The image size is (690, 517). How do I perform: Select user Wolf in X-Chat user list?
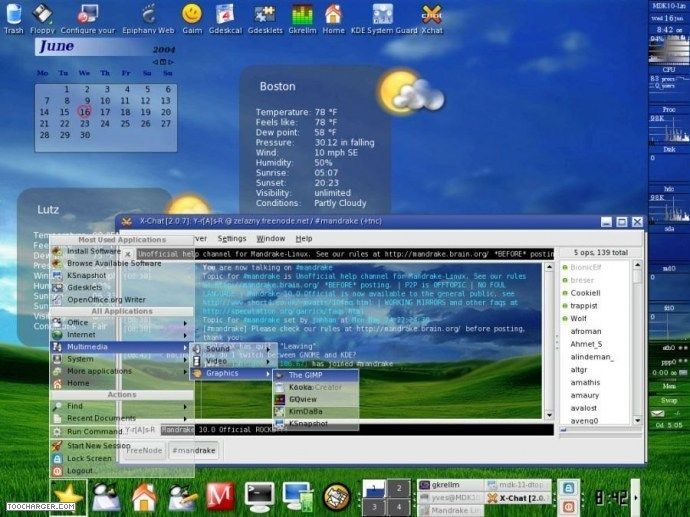[x=578, y=319]
